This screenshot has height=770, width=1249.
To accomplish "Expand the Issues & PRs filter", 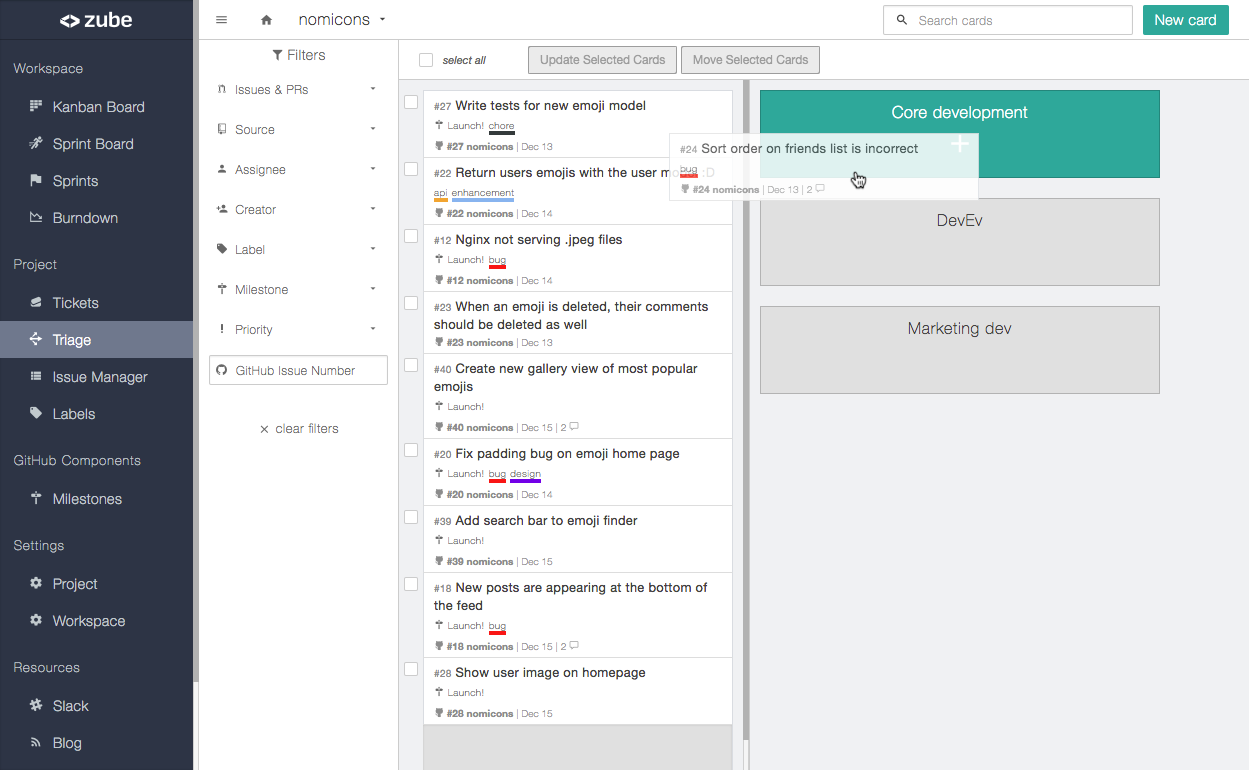I will tap(298, 89).
